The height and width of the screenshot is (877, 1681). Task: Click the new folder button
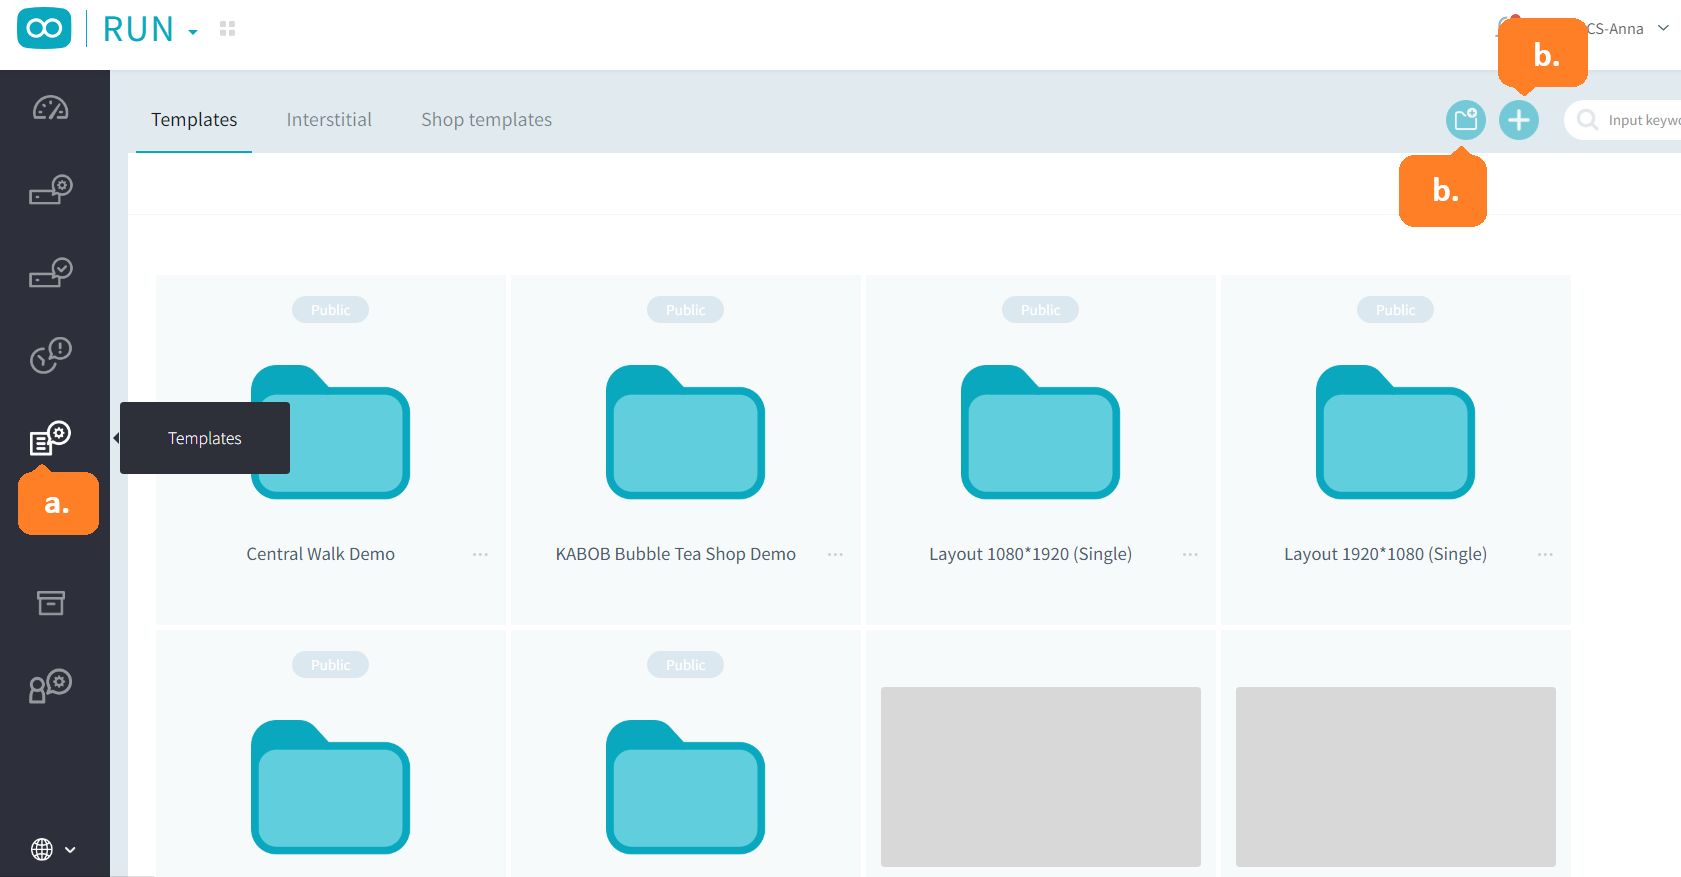click(x=1466, y=120)
